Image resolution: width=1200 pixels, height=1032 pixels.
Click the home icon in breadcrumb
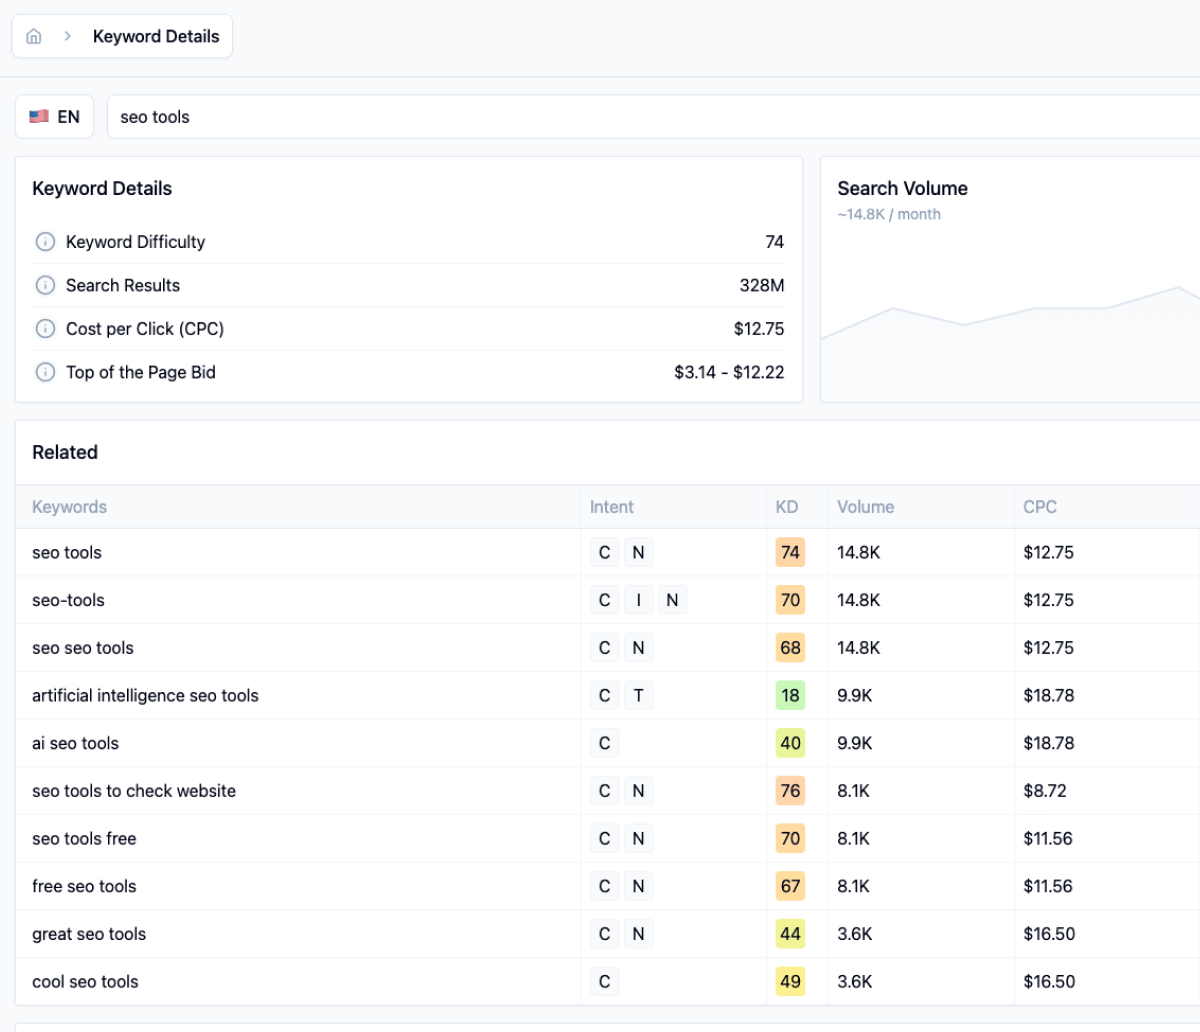point(34,36)
